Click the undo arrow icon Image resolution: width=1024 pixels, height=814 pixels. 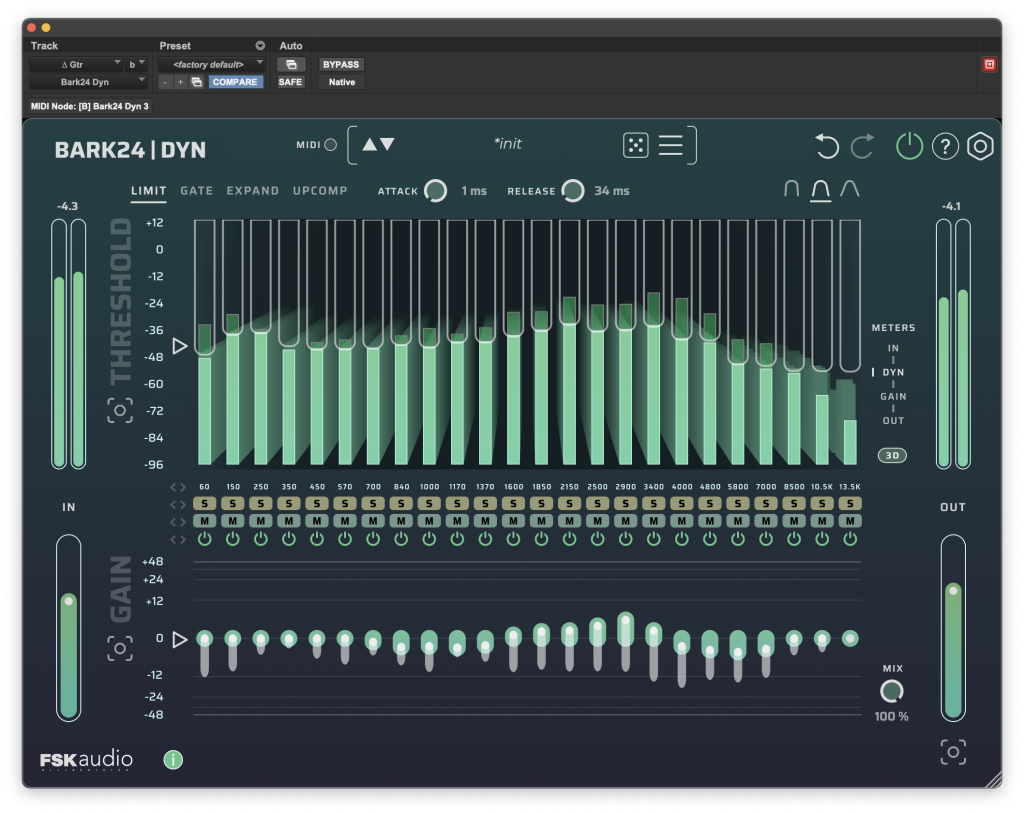(x=826, y=146)
